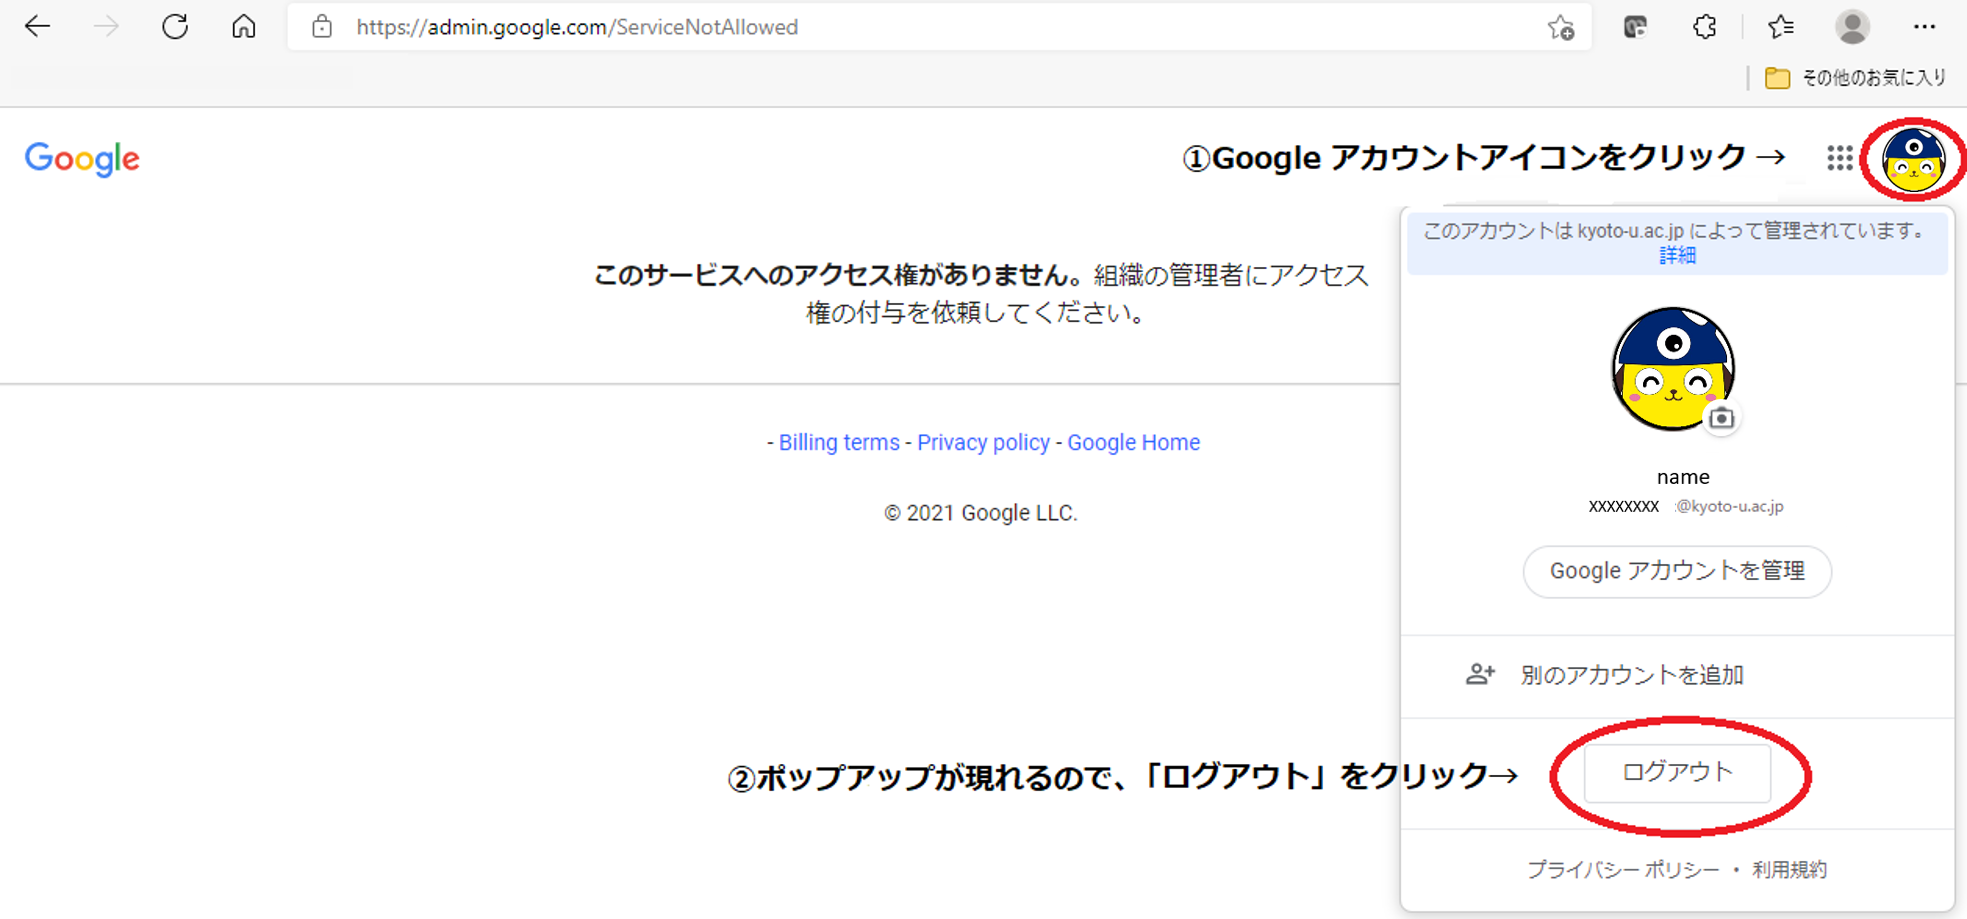Open the Collections icon in the toolbar

tap(1635, 27)
